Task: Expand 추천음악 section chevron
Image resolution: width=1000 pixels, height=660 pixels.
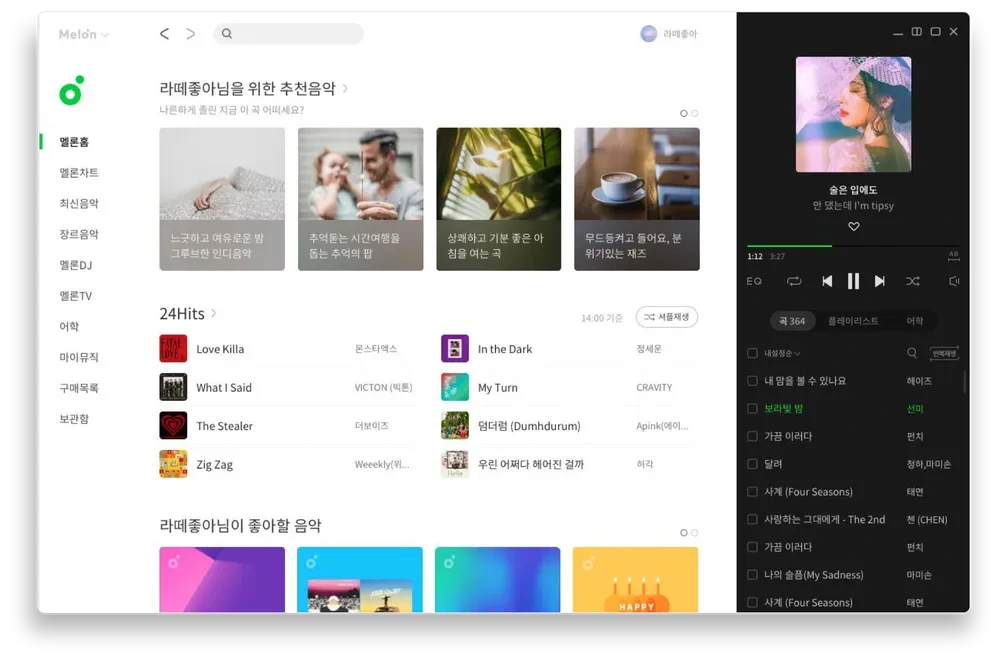Action: point(345,88)
